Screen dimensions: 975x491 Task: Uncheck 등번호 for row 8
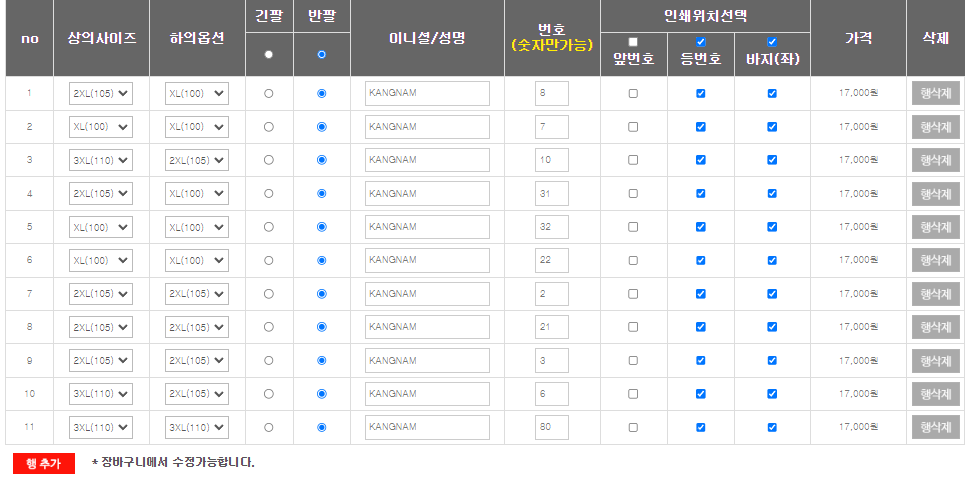pos(701,327)
